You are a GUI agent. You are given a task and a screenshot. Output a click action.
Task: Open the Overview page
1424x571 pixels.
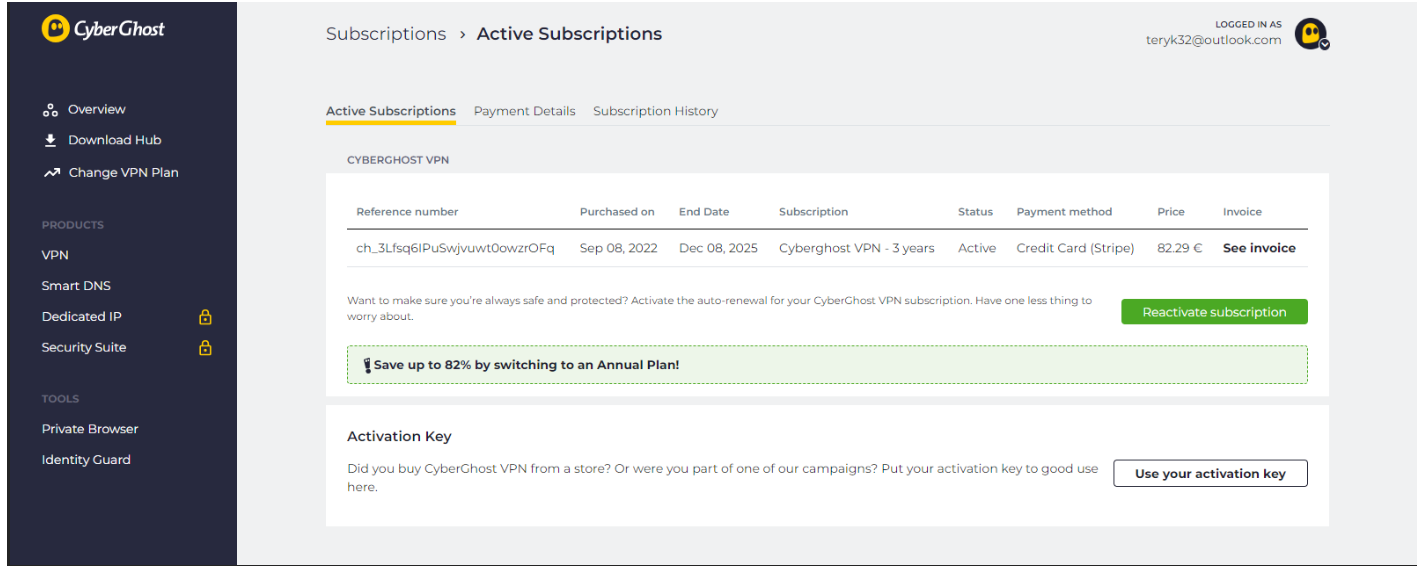pyautogui.click(x=97, y=110)
